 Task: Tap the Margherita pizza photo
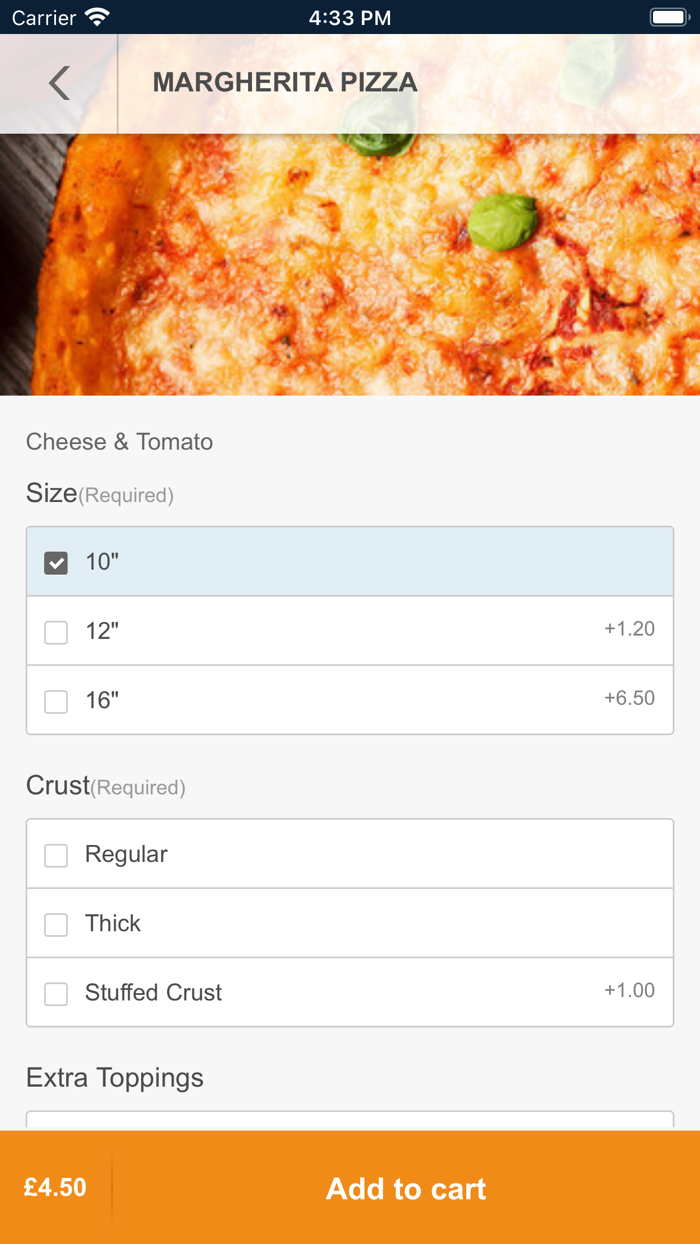350,265
